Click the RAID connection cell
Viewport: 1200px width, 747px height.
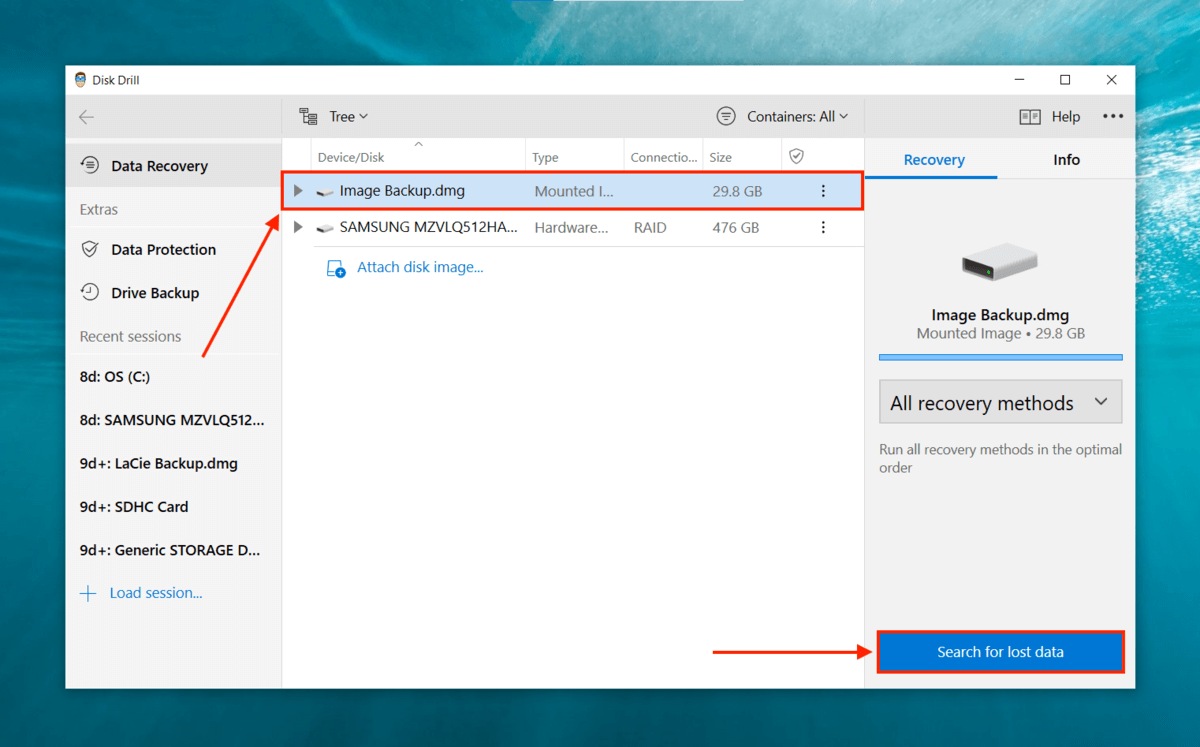click(649, 228)
